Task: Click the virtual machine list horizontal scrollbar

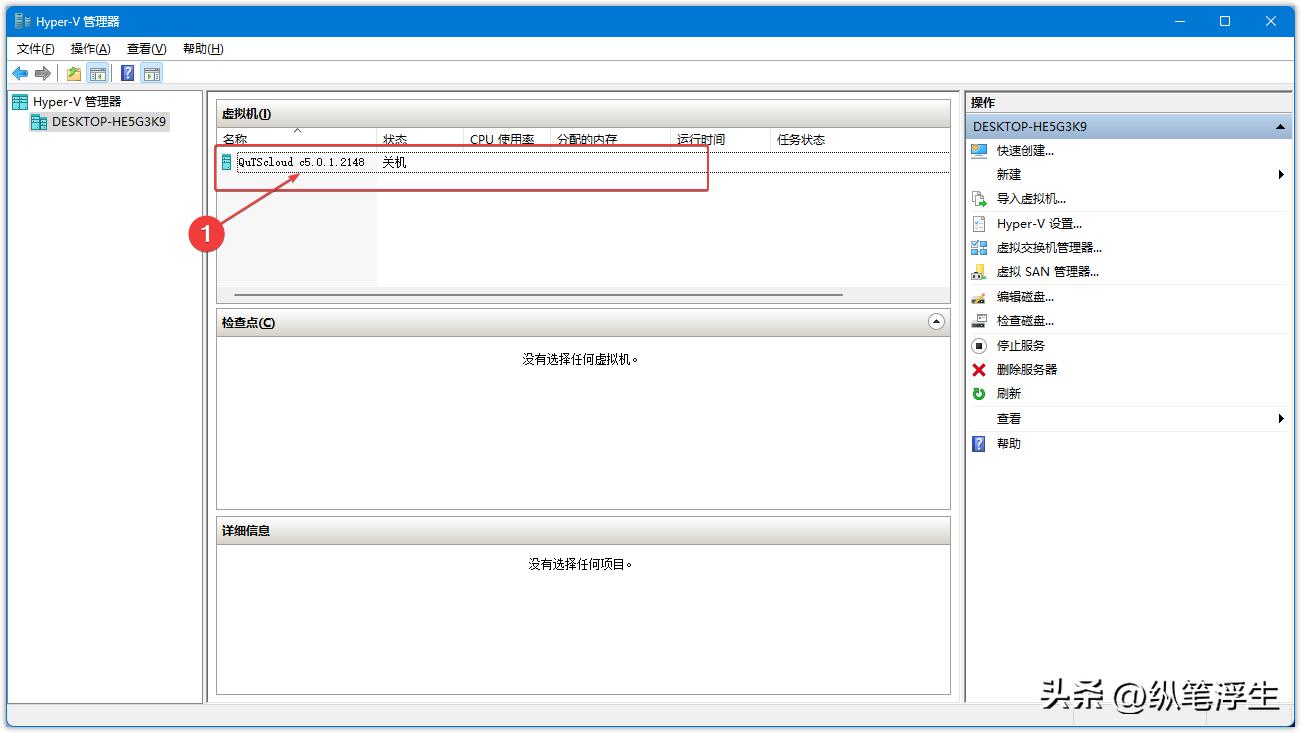Action: [538, 295]
